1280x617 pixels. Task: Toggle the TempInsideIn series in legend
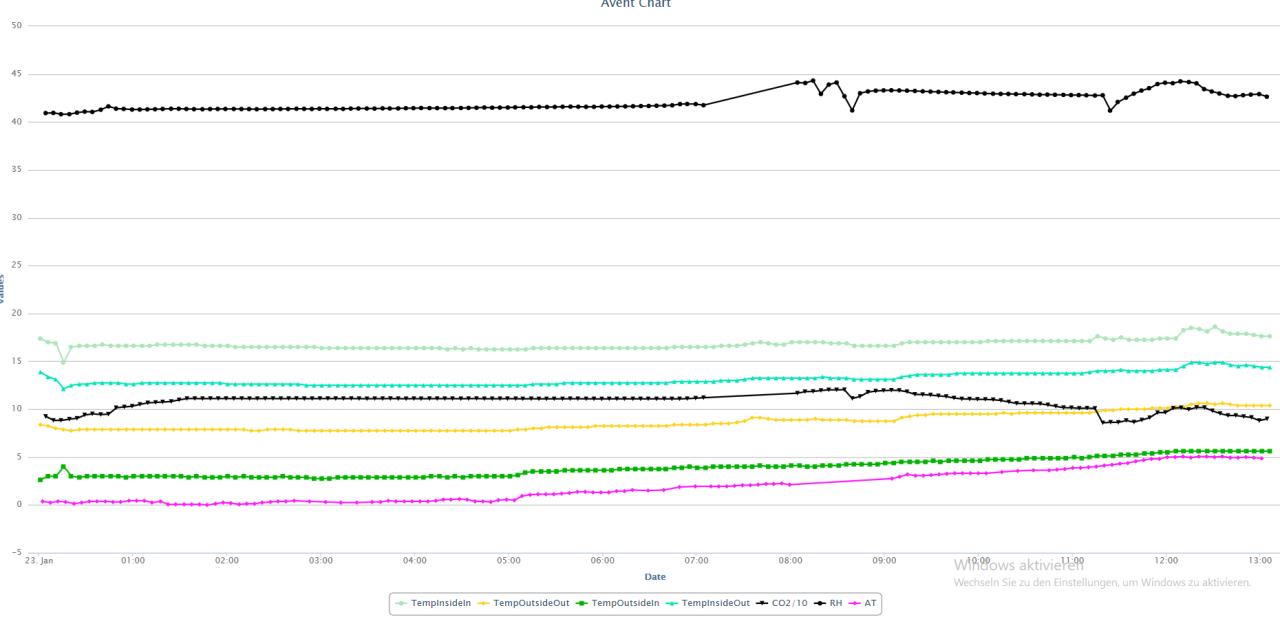pos(434,603)
